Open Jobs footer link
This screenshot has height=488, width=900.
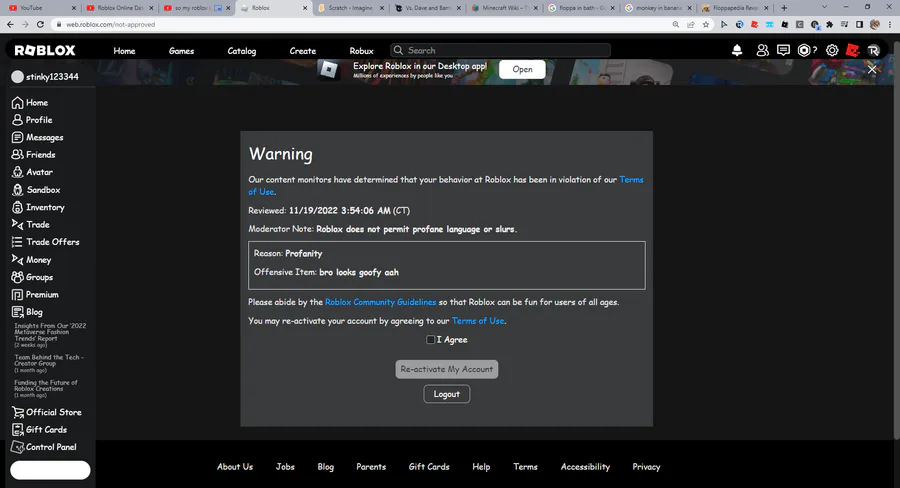click(285, 467)
